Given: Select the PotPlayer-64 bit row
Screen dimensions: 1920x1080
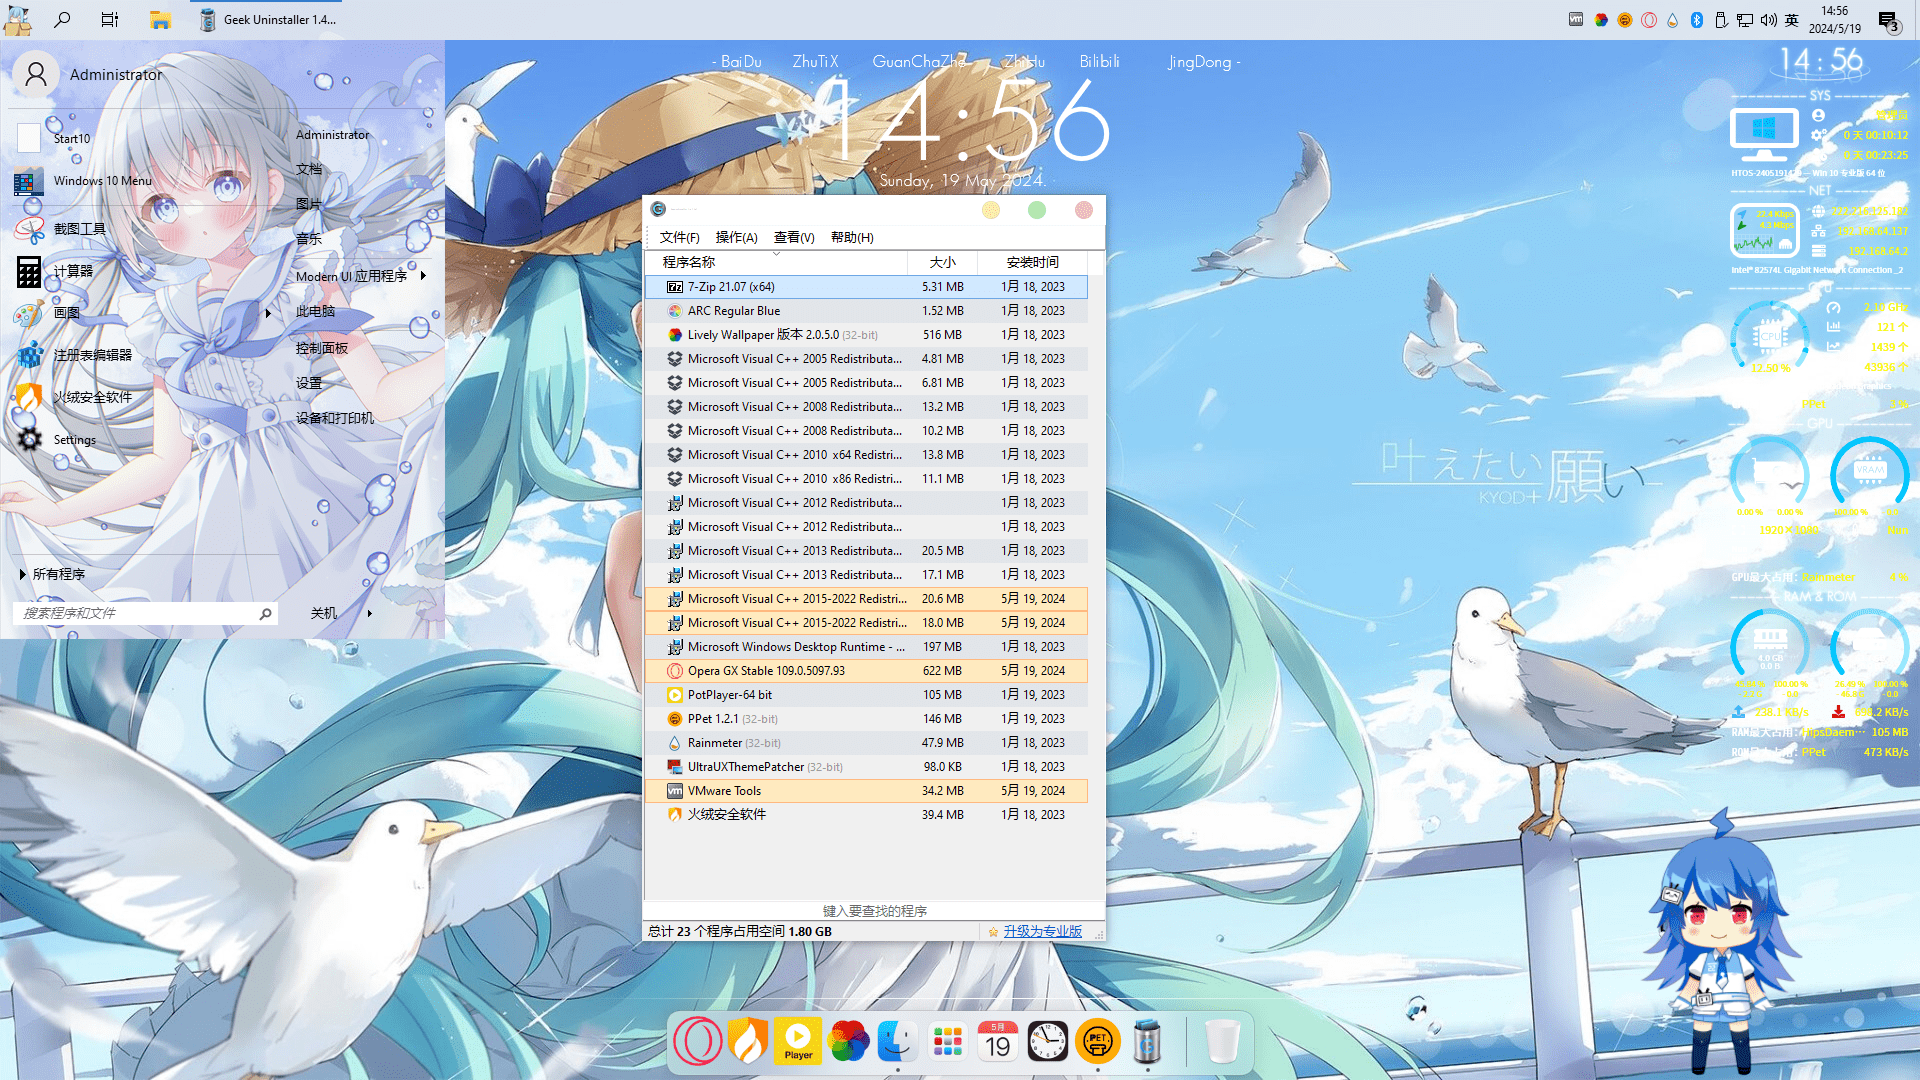Looking at the screenshot, I should [867, 695].
